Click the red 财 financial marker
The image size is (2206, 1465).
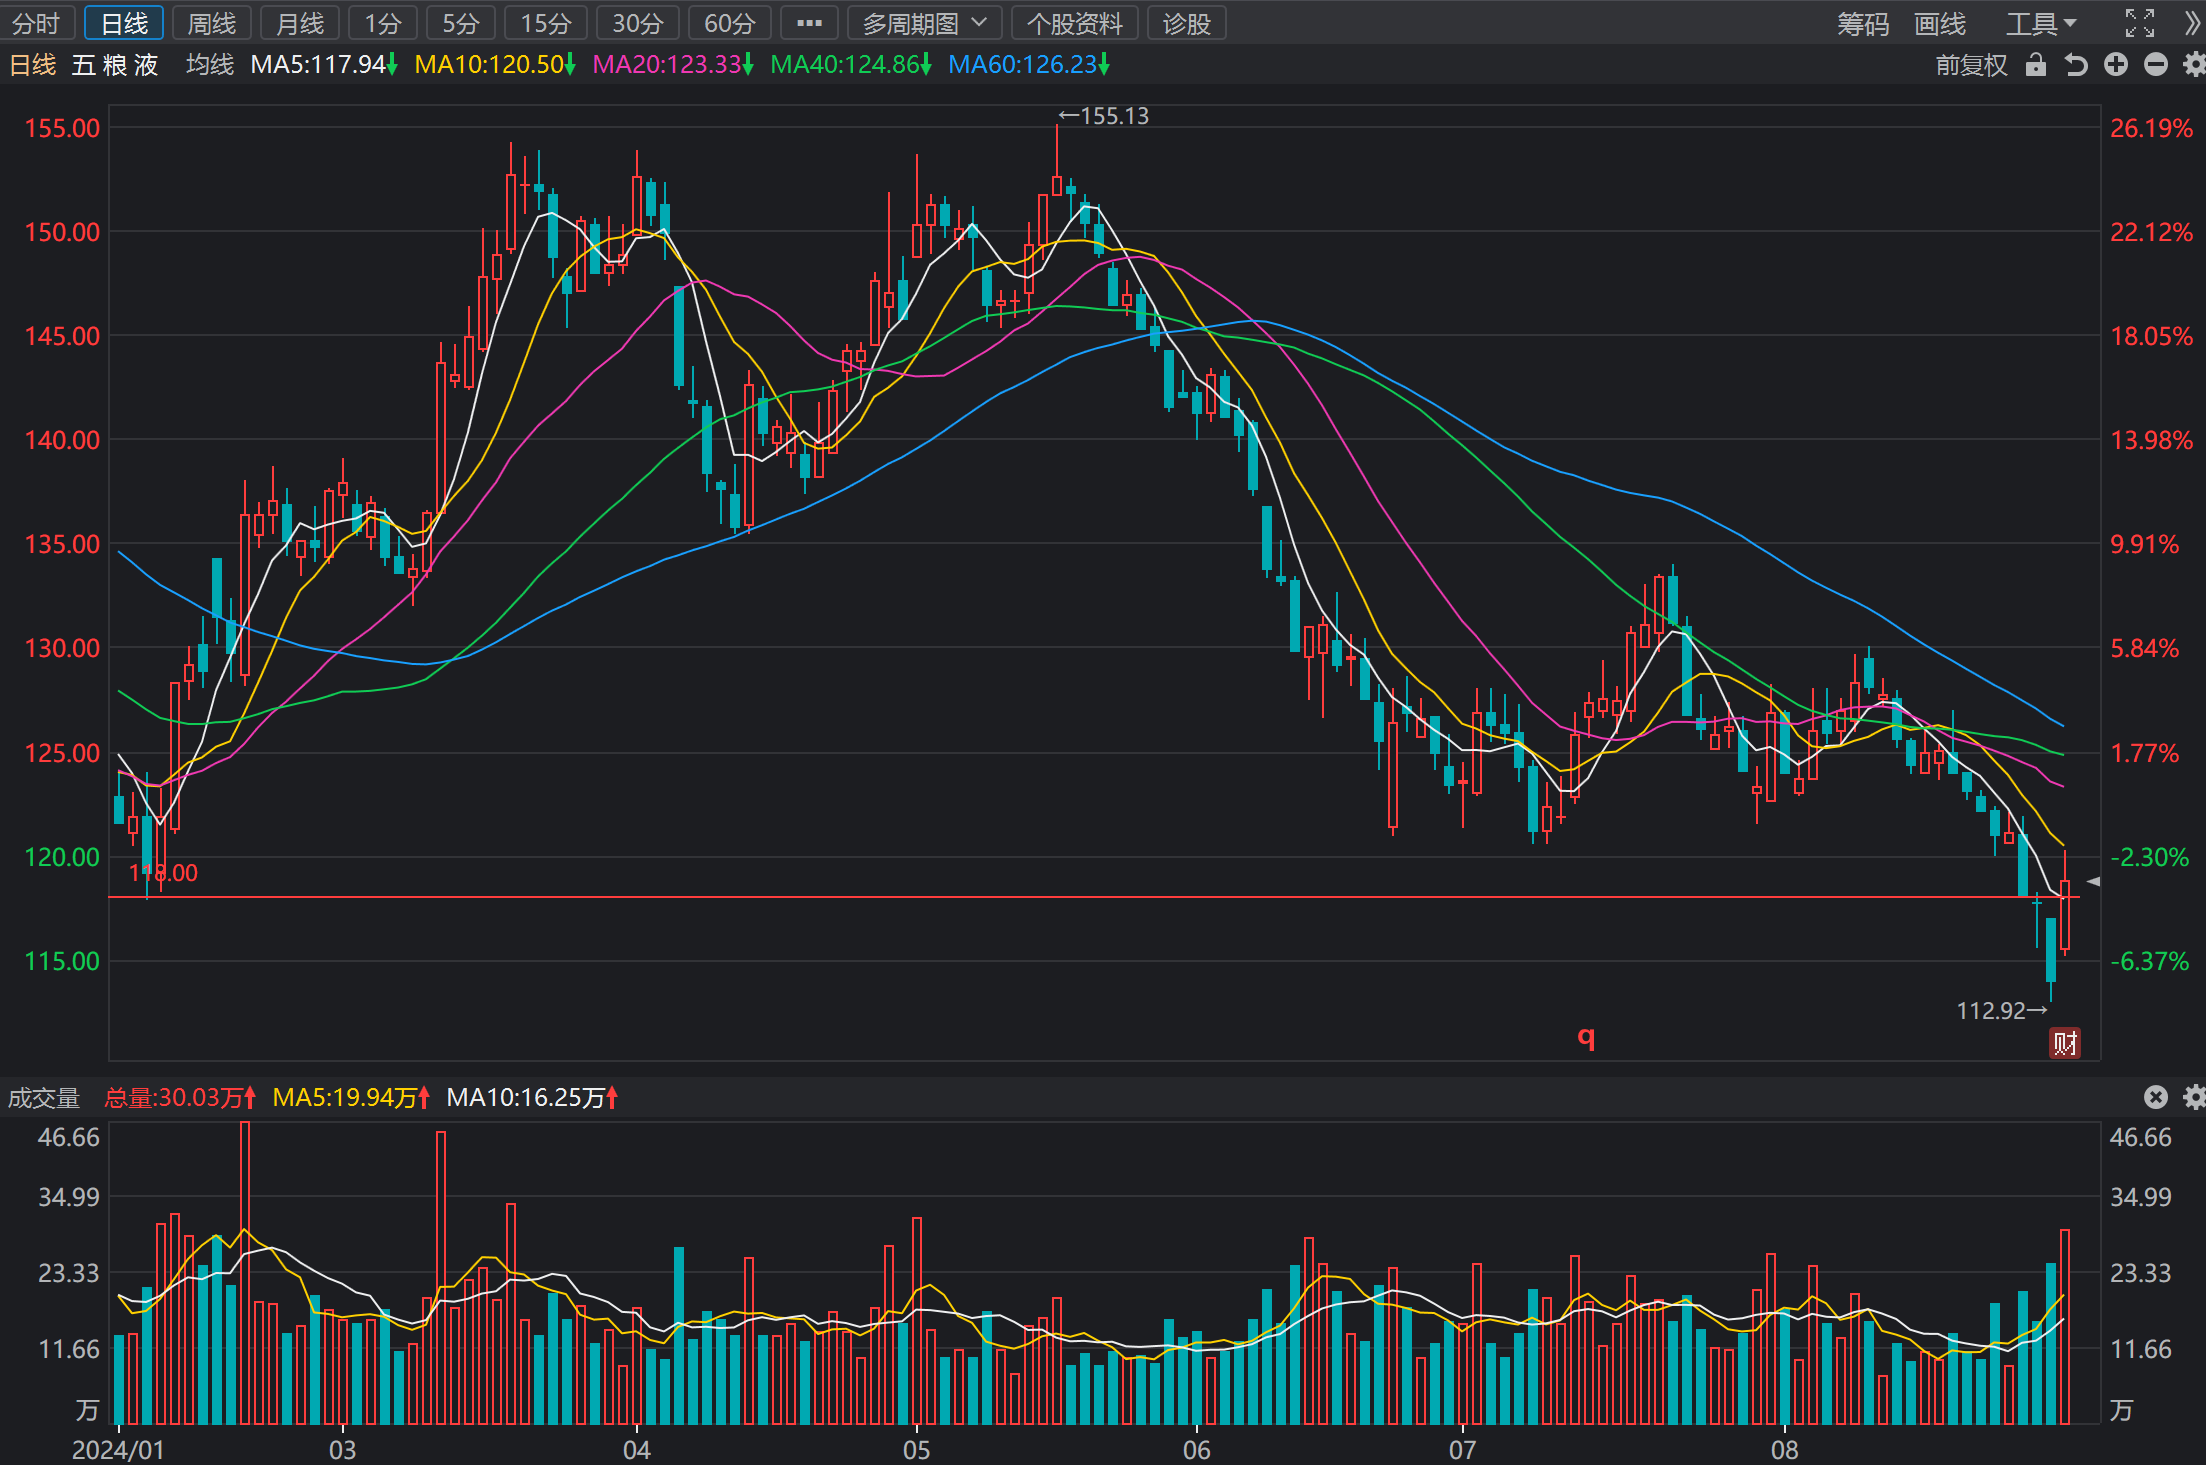tap(2065, 1043)
